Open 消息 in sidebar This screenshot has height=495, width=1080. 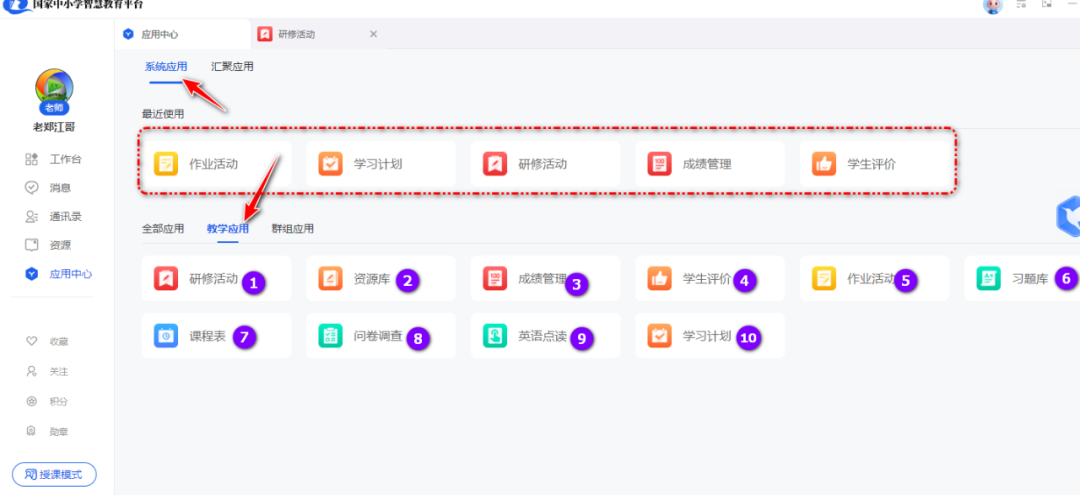pos(48,187)
